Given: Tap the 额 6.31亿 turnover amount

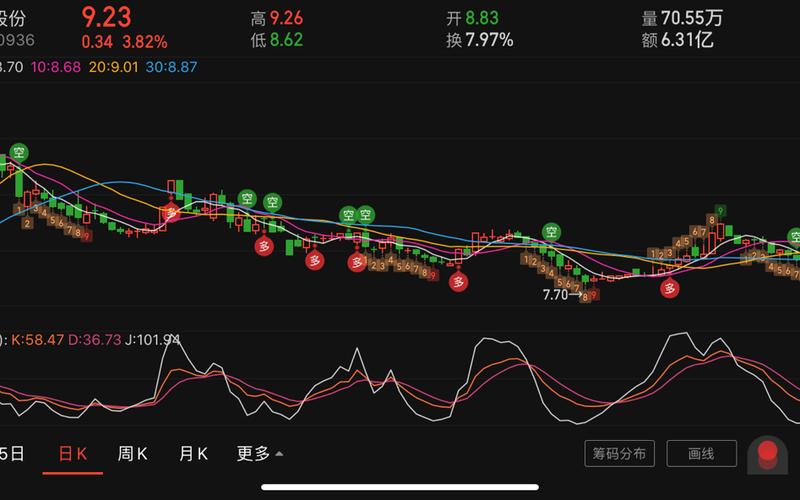Looking at the screenshot, I should (678, 40).
